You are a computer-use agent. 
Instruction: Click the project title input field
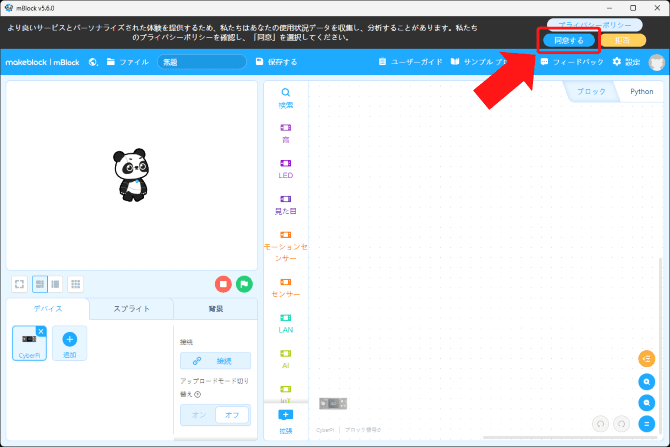point(202,62)
